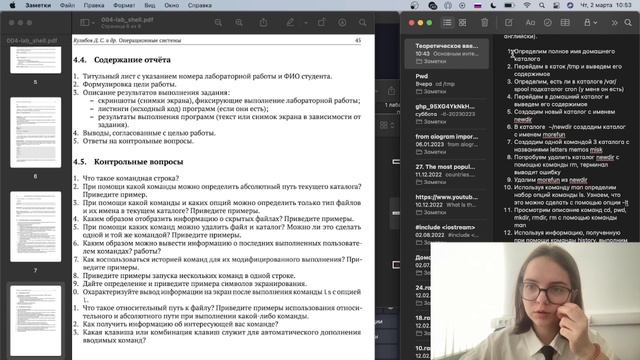
Task: Zoom in on Preview PDF window
Action: pos(239,23)
